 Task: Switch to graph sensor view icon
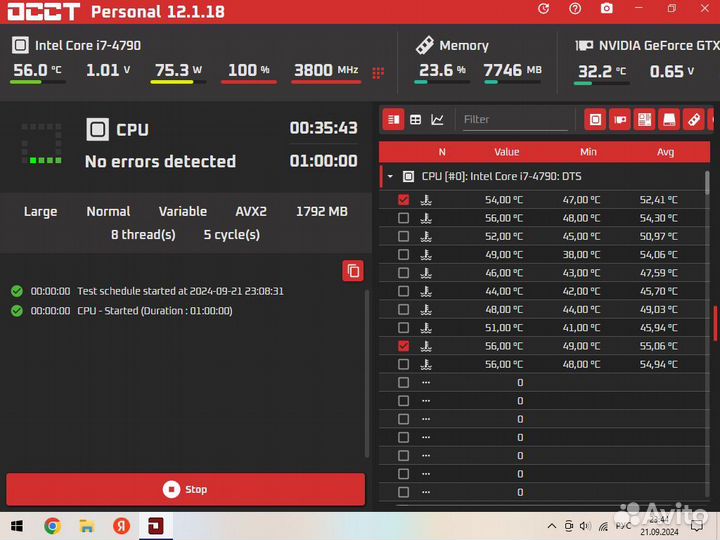[x=438, y=120]
